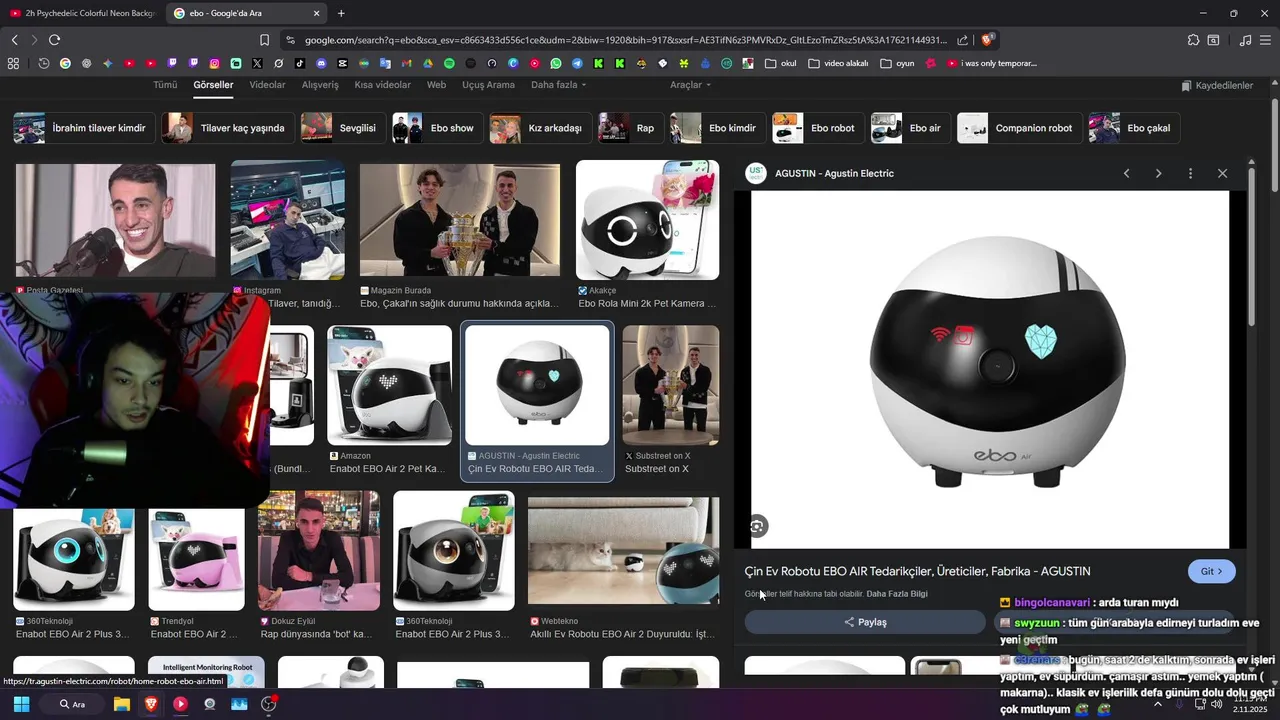Screen dimensions: 1280x720
Task: Select the 'Ebo robot' suggestion chip
Action: click(x=818, y=128)
